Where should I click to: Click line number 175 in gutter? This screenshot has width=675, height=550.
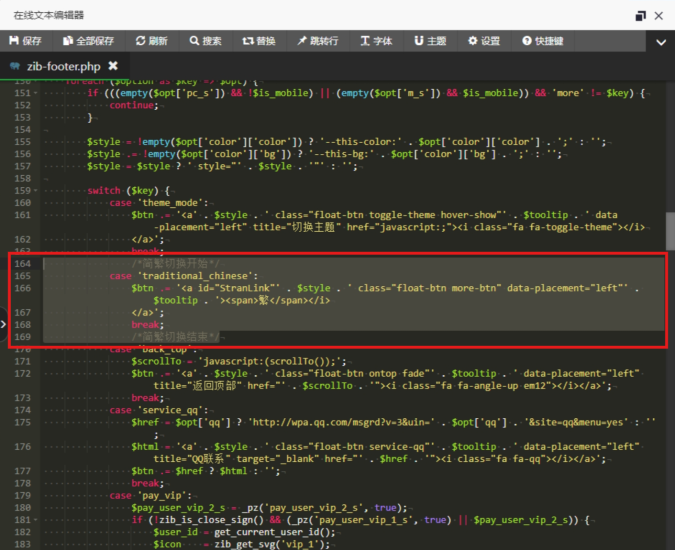coord(22,422)
